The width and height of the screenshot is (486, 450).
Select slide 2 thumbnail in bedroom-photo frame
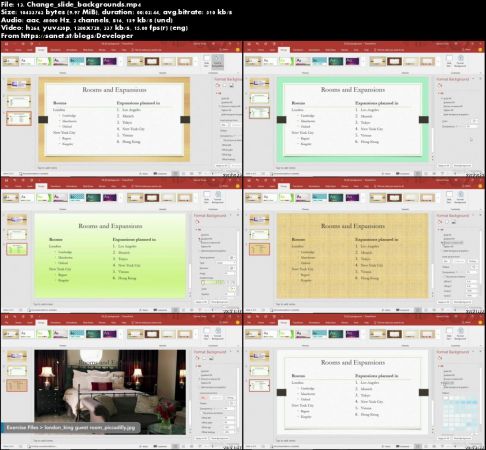17,370
